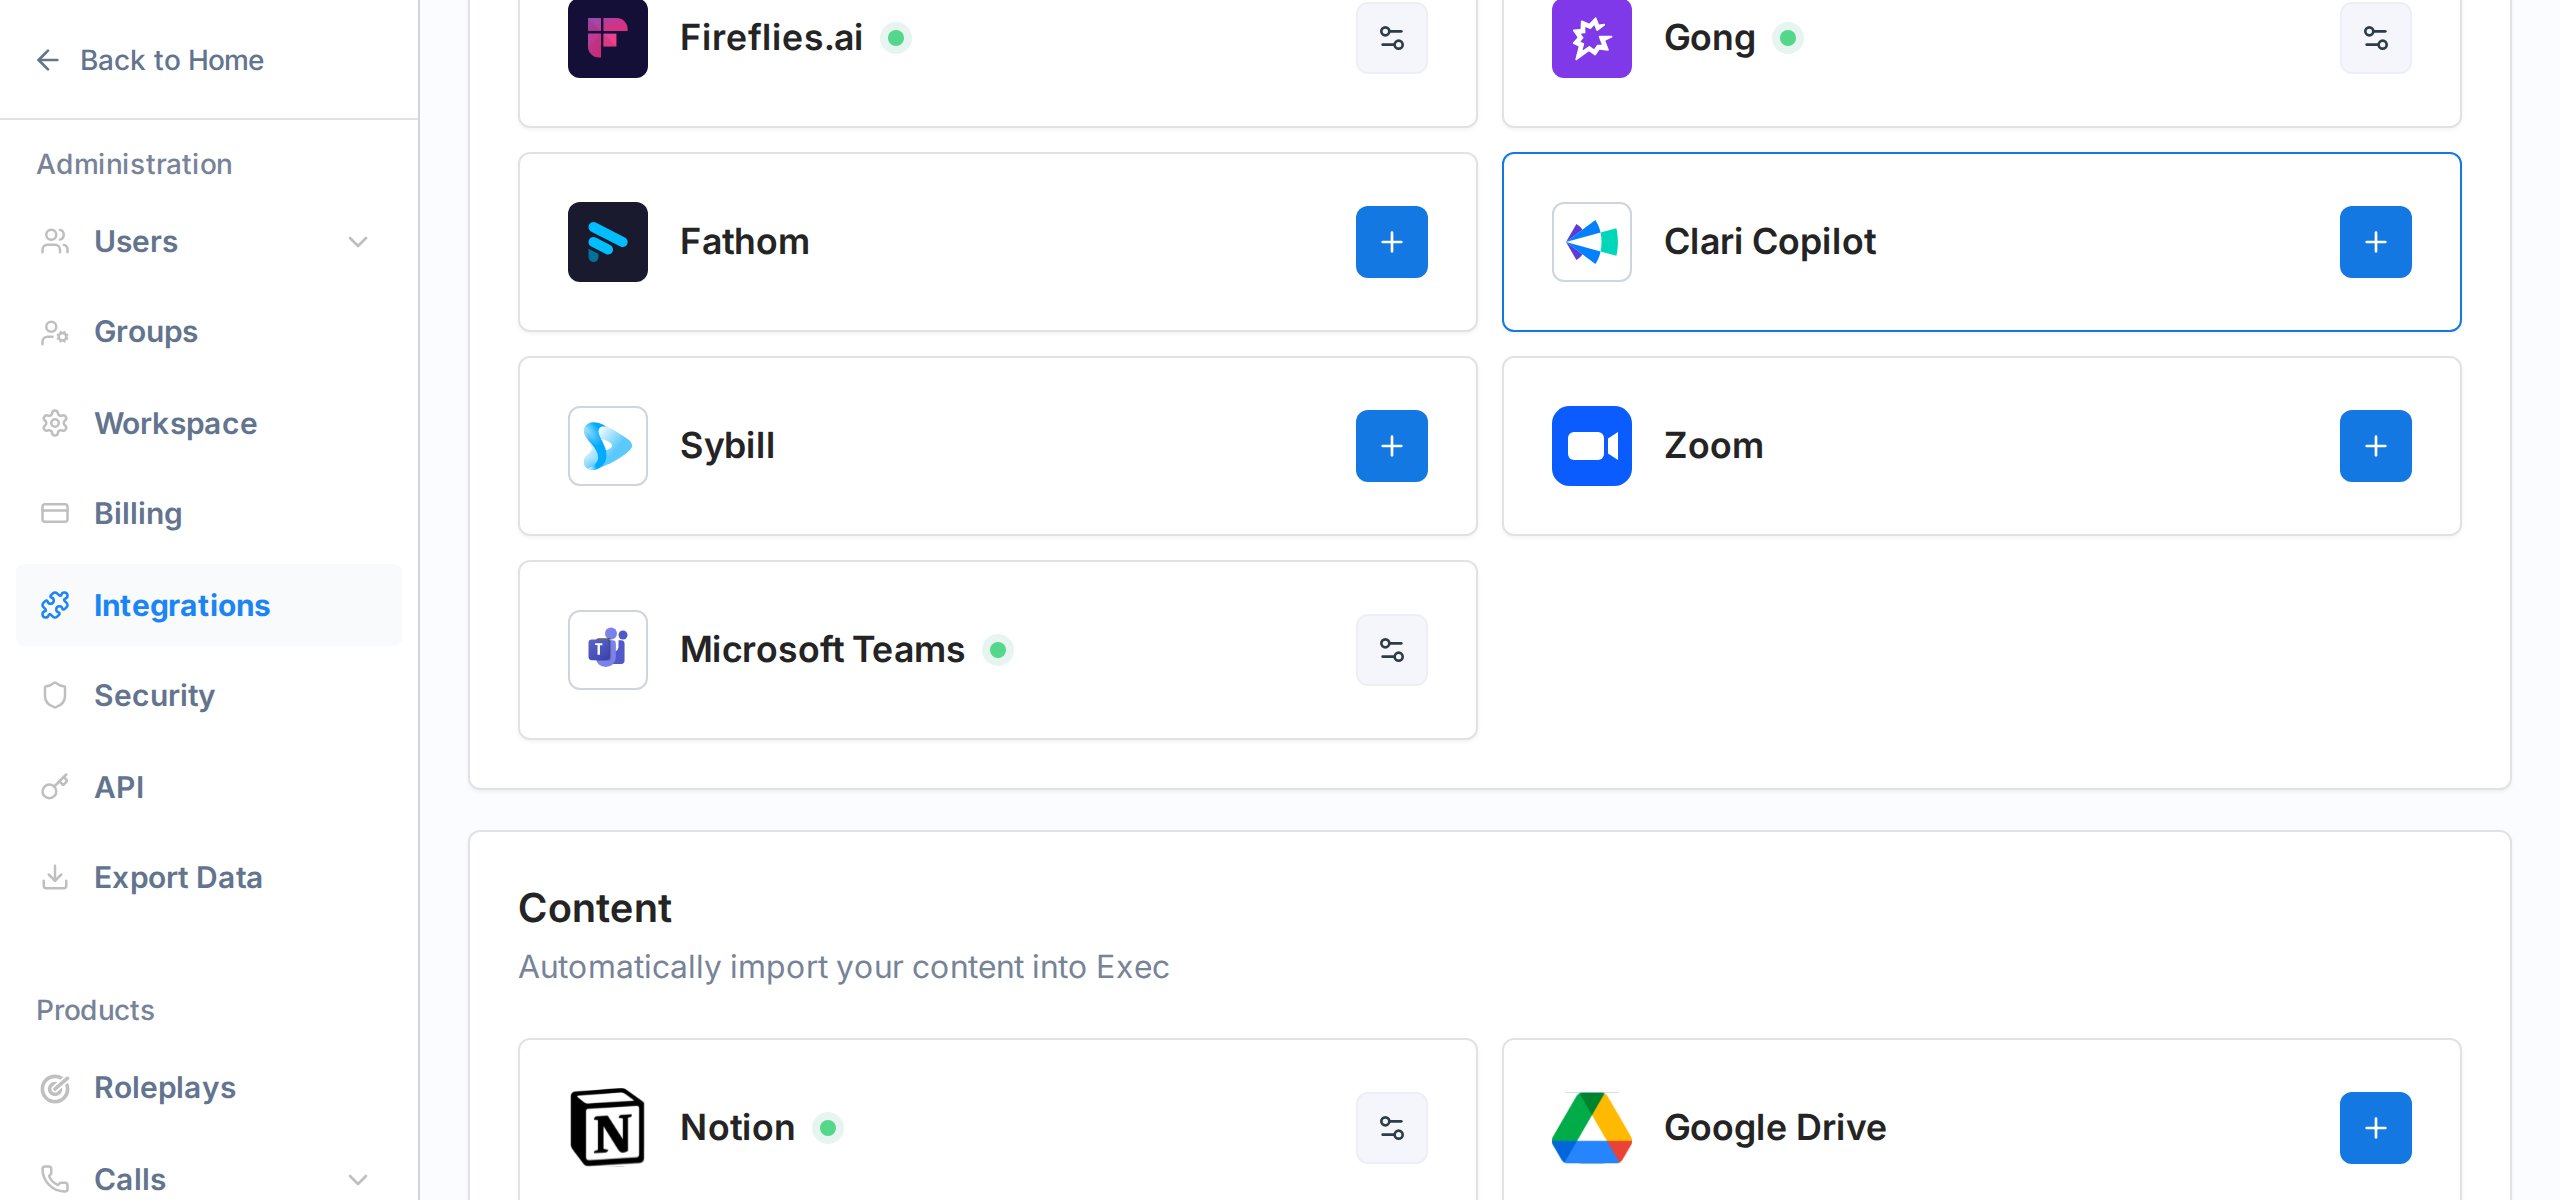Screen dimensions: 2560x1200
Task: Click the Security shield icon
Action: [x=55, y=696]
